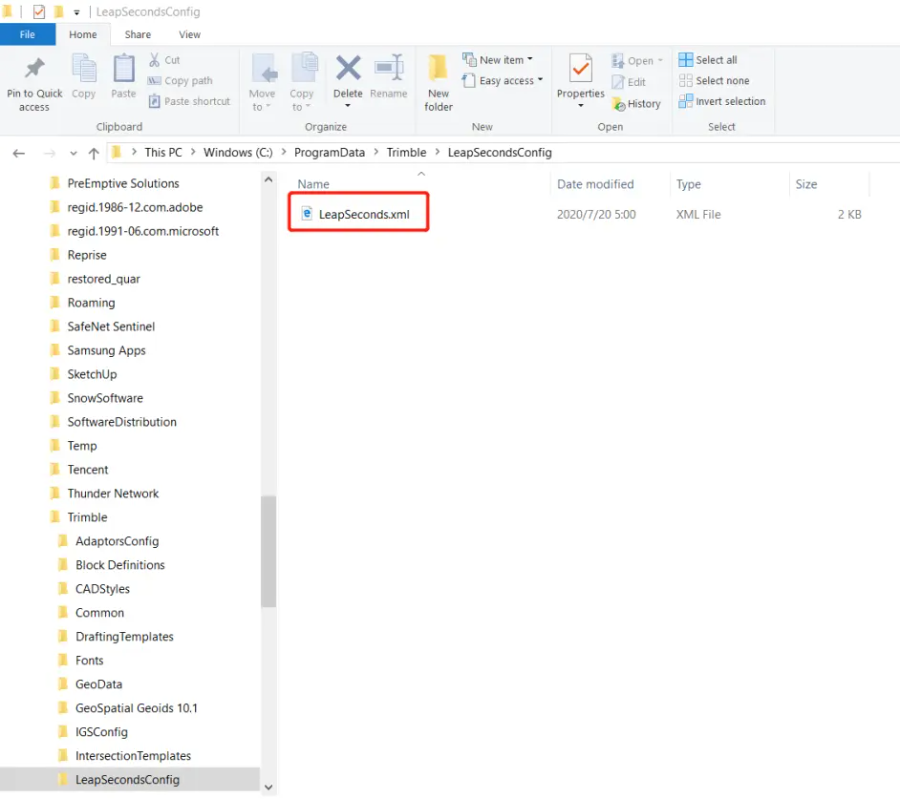
Task: Select the CADStyles folder
Action: tap(103, 589)
